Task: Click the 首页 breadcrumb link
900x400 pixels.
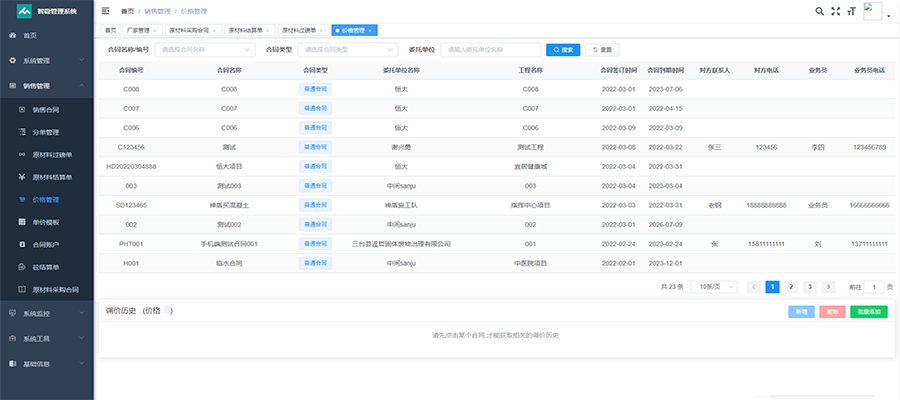Action: coord(127,11)
